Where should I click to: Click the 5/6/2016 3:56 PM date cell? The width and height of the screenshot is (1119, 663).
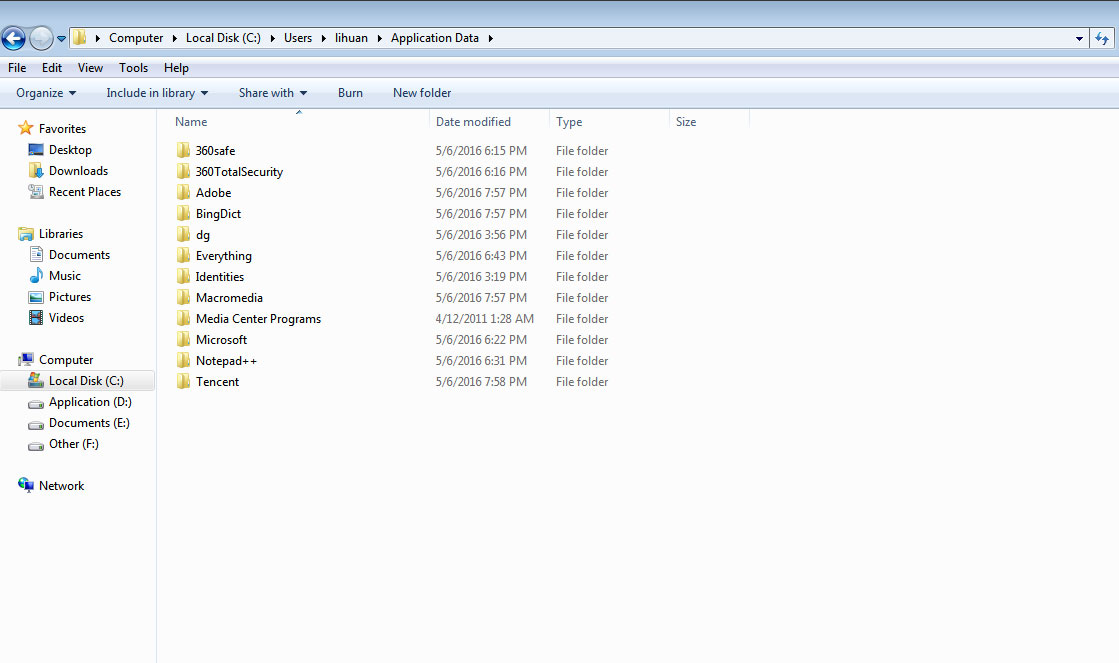(481, 235)
